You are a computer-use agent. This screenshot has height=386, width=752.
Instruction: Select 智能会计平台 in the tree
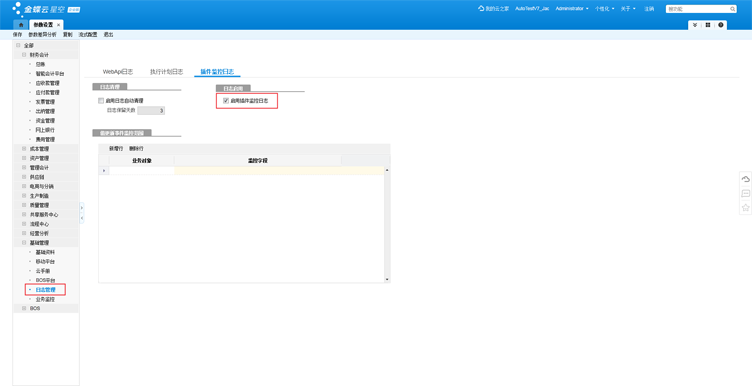(x=50, y=73)
